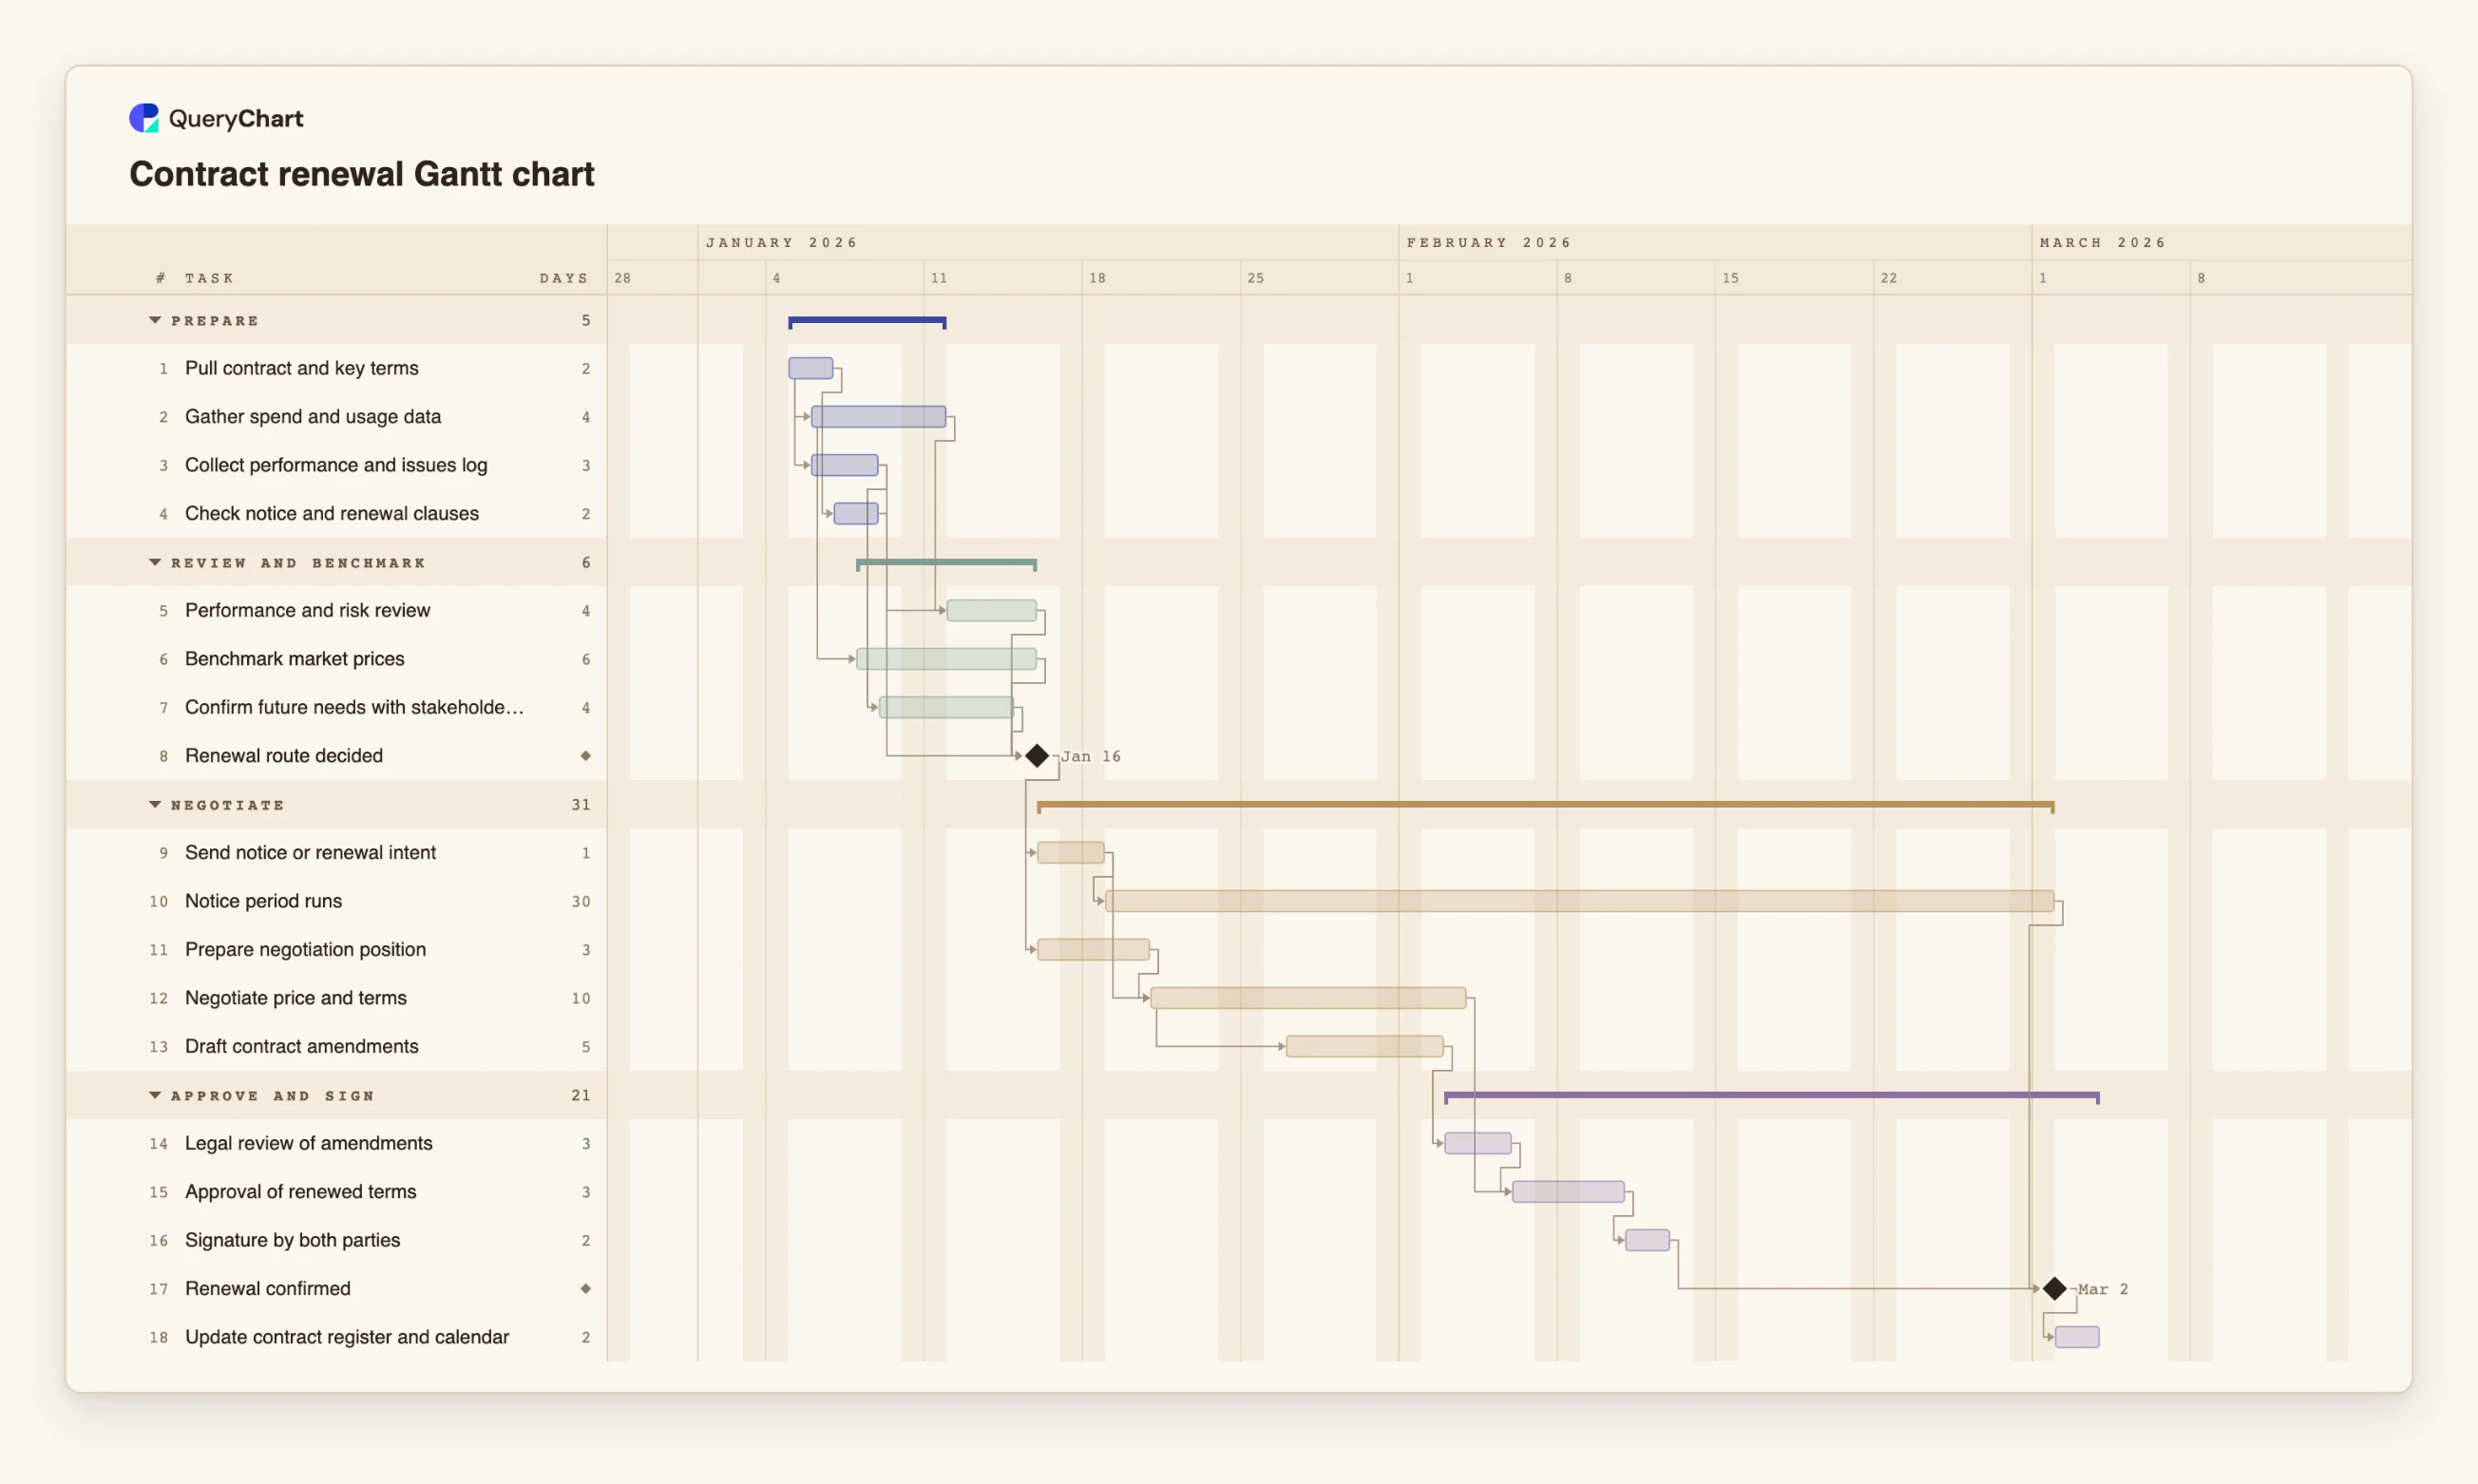Viewport: 2478px width, 1484px height.
Task: Select the Pull contract and key terms bar
Action: 811,368
